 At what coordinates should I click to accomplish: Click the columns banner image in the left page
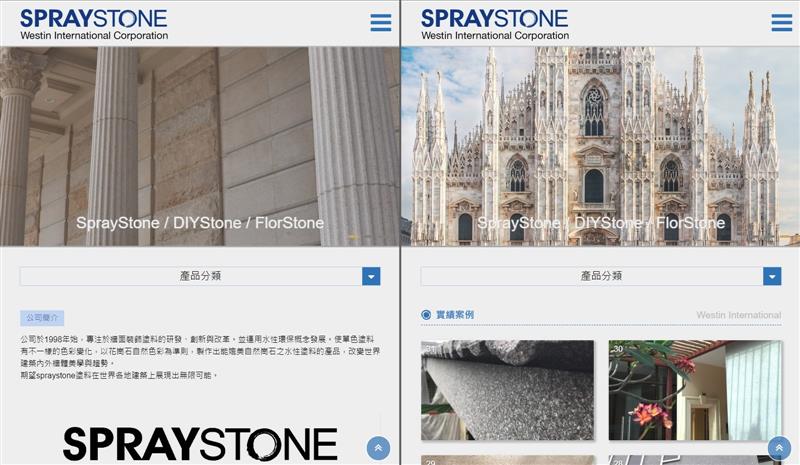click(x=199, y=146)
